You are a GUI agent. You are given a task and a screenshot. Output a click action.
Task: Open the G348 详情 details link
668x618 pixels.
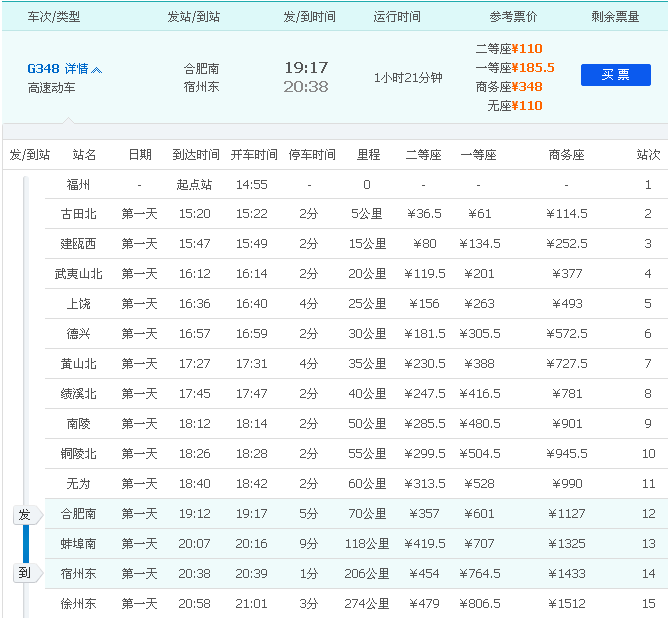click(x=58, y=69)
